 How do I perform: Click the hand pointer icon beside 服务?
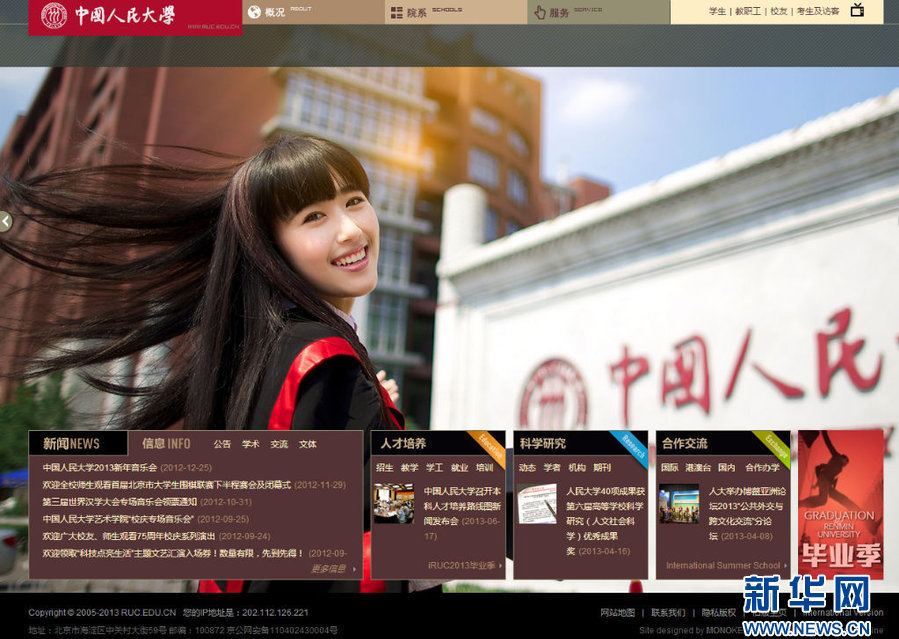[540, 12]
